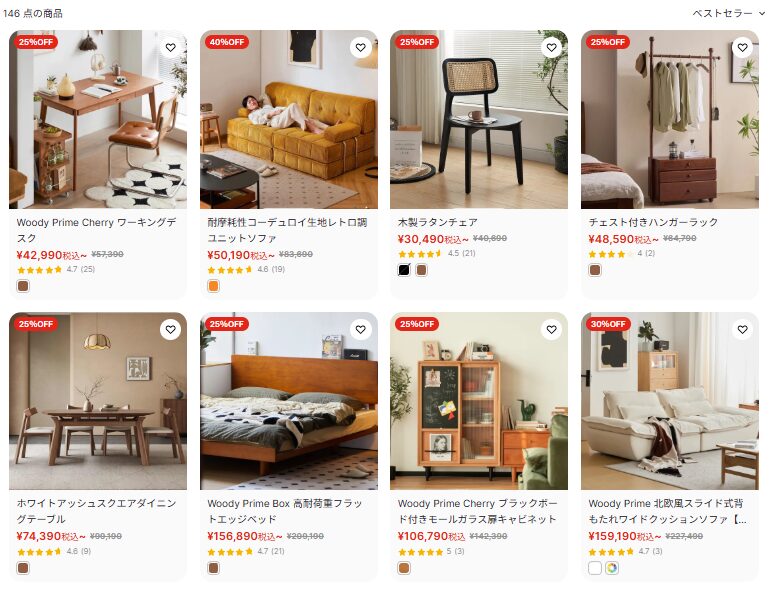Viewport: 775px width, 592px height.
Task: Open チェスト付きハンガーラック product link
Action: click(653, 222)
